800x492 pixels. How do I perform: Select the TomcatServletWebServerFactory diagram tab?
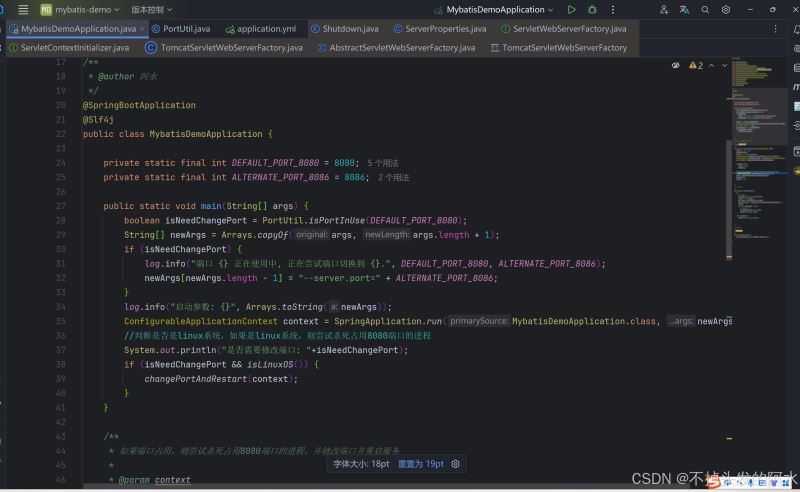[x=559, y=47]
